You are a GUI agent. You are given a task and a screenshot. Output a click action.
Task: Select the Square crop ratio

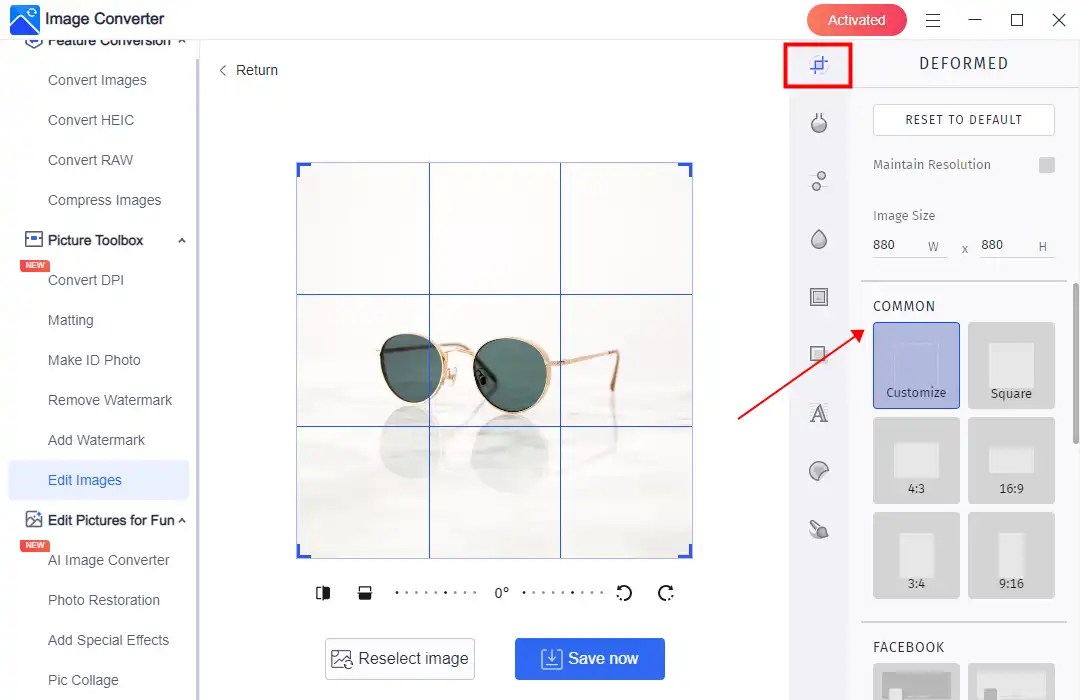click(x=1011, y=365)
